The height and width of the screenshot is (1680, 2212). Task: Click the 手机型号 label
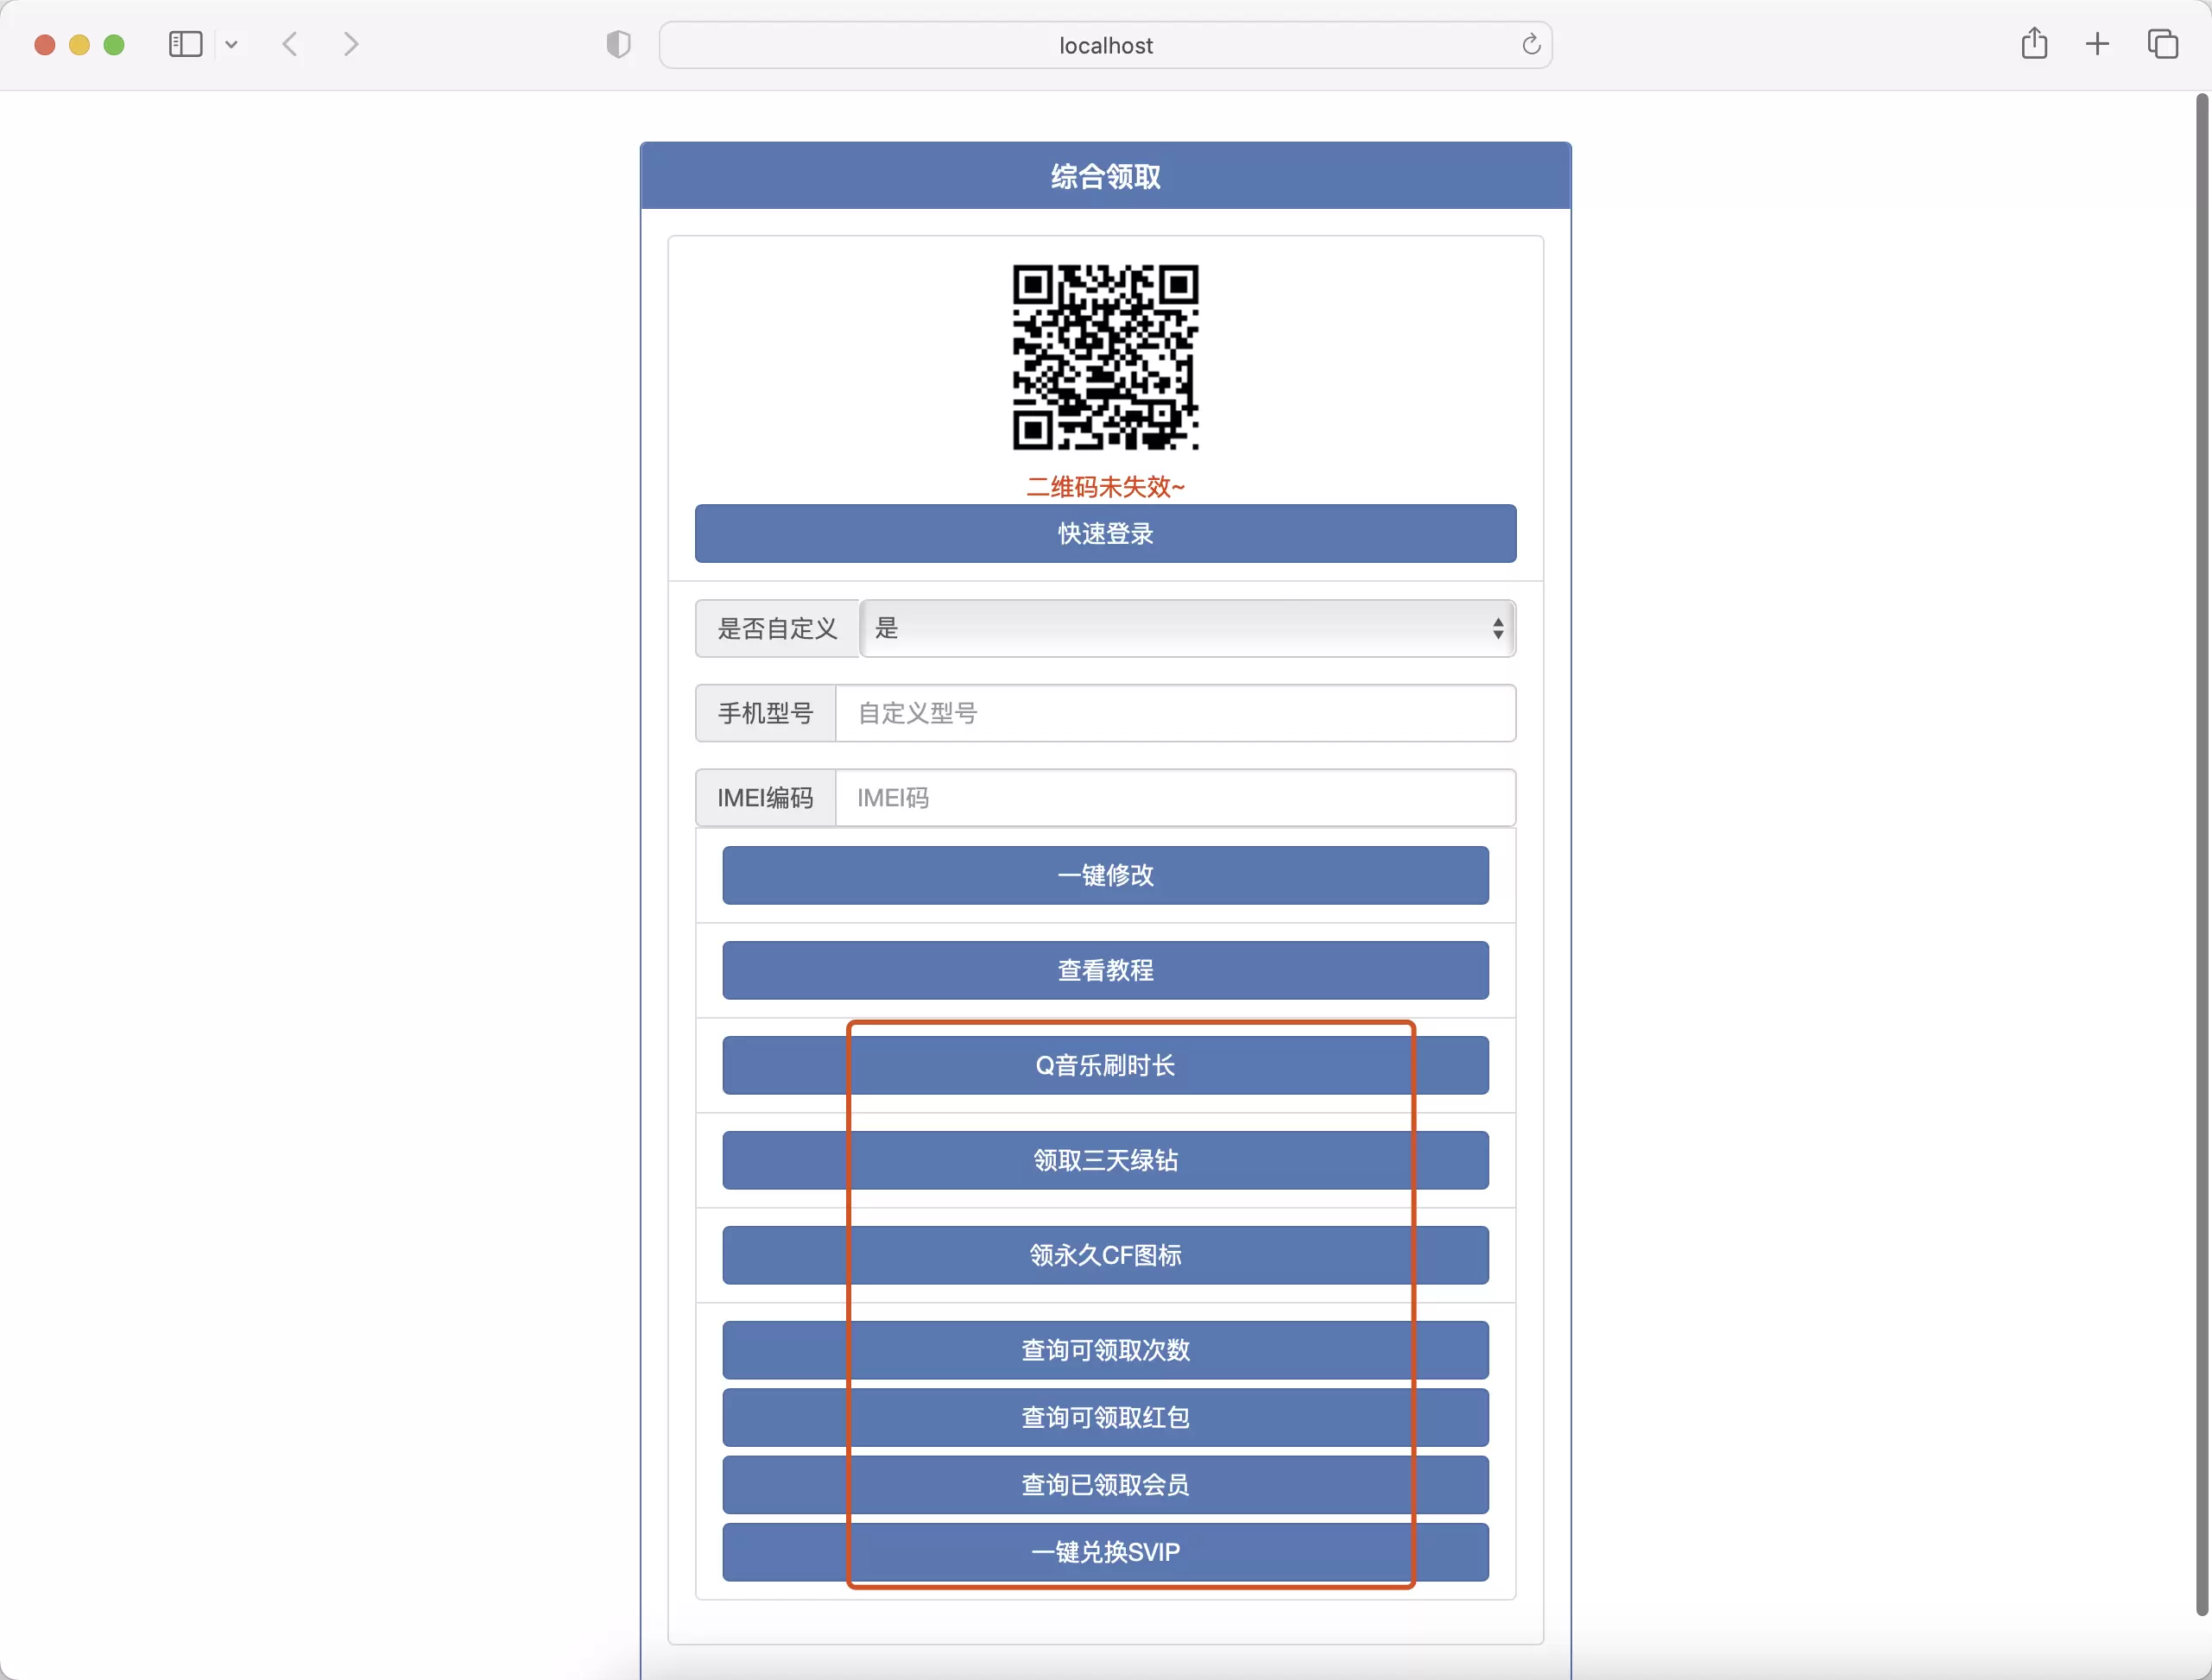coord(766,713)
